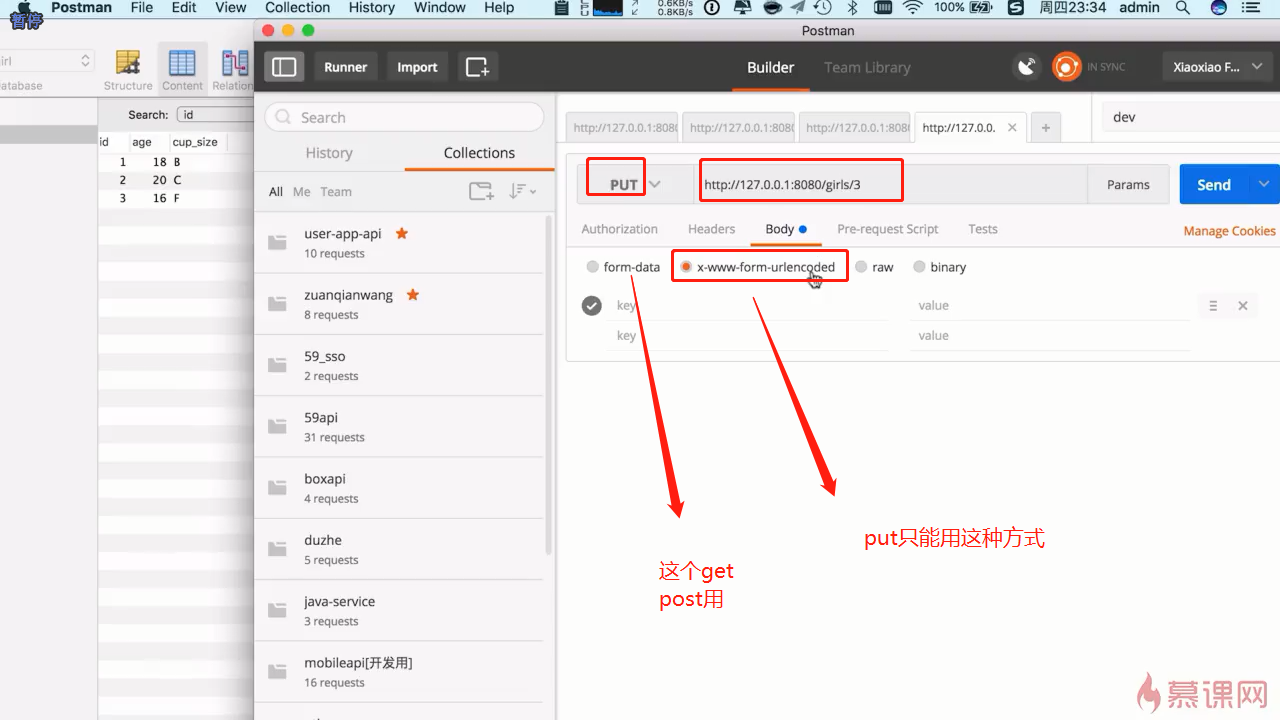Click the Wi-Fi icon in menu bar
Viewport: 1280px width, 720px height.
[912, 8]
